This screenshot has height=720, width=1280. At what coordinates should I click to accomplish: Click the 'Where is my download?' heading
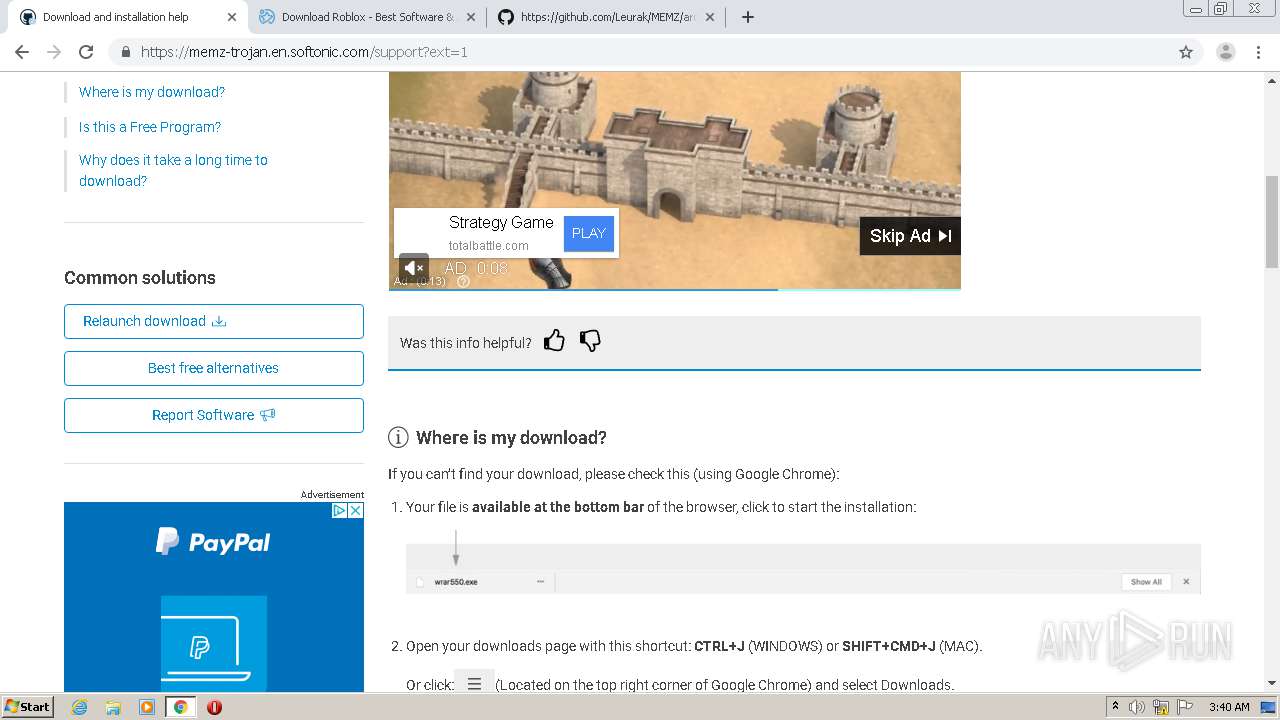pos(511,438)
